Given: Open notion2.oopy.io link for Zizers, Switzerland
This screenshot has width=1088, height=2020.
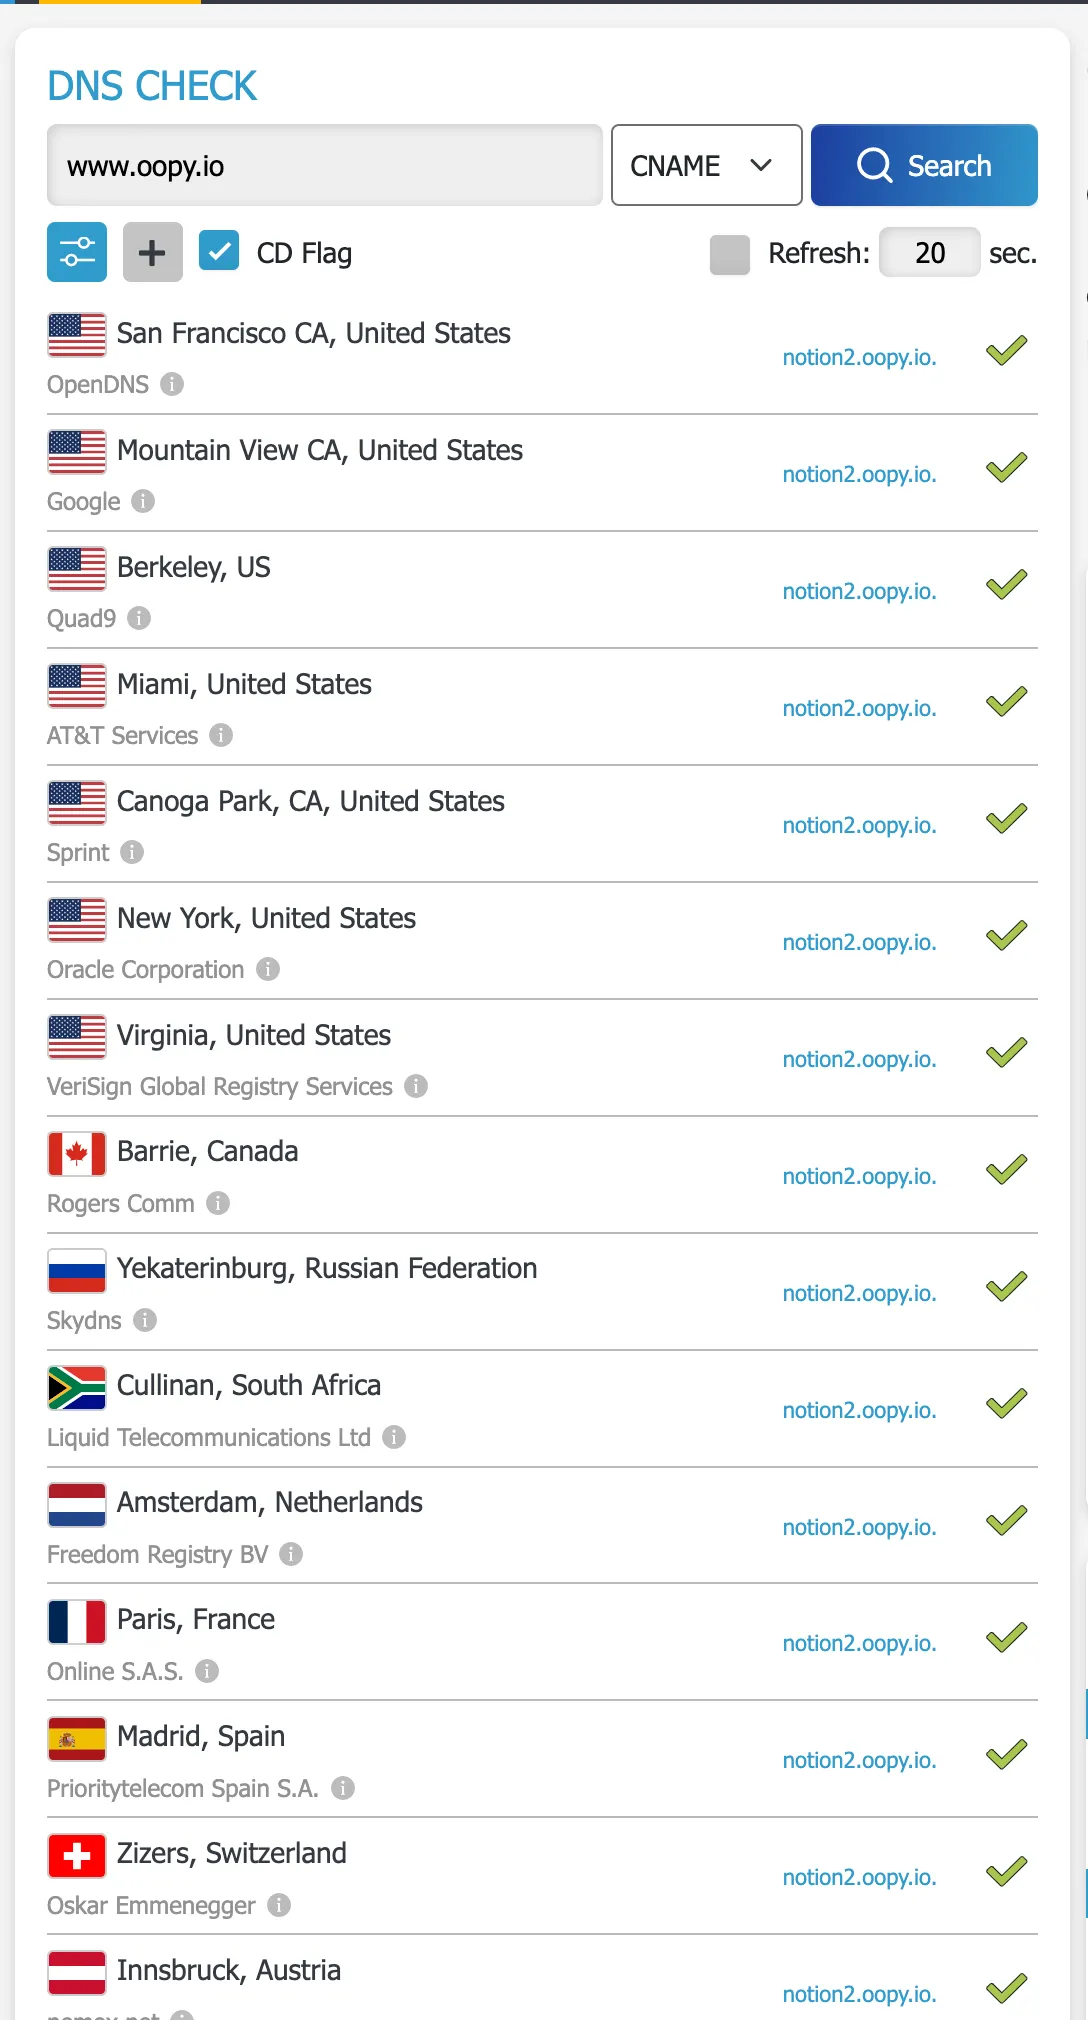Looking at the screenshot, I should (859, 1877).
